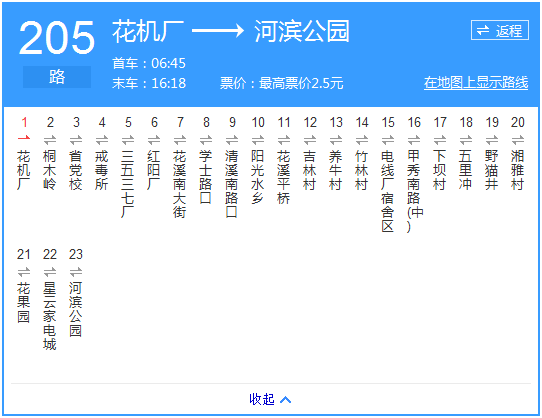Click the transfer icon above 红阳厂
This screenshot has height=418, width=542.
pyautogui.click(x=154, y=140)
